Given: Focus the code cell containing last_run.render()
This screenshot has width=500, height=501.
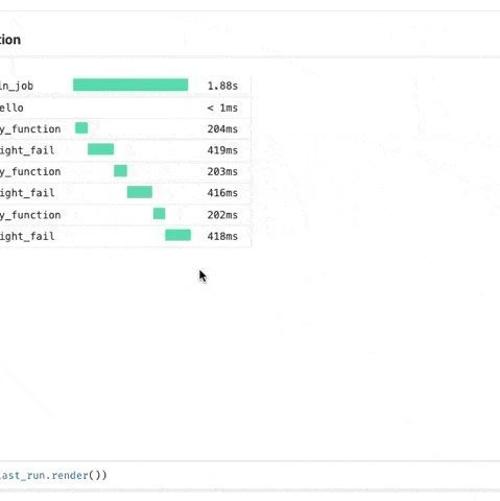Looking at the screenshot, I should tap(250, 475).
